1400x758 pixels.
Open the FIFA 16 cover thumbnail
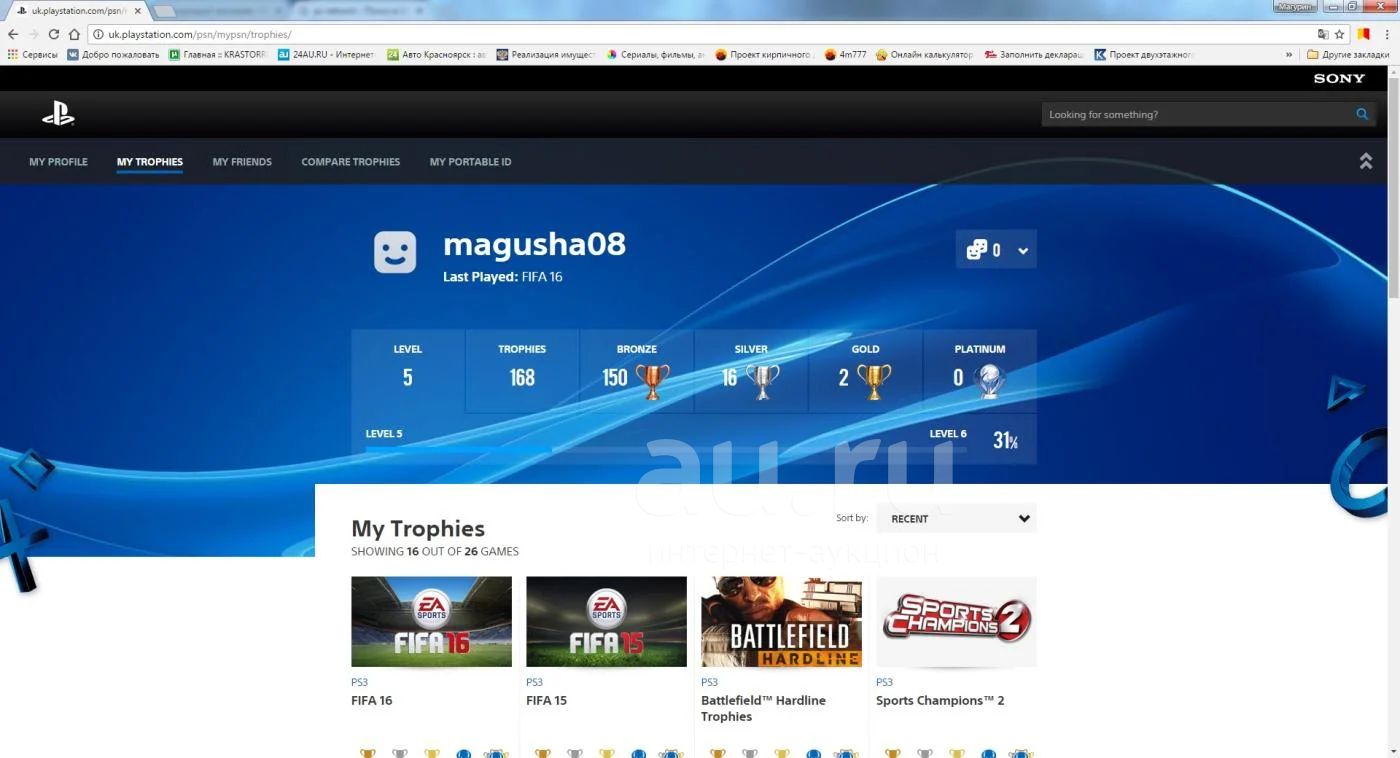(431, 621)
